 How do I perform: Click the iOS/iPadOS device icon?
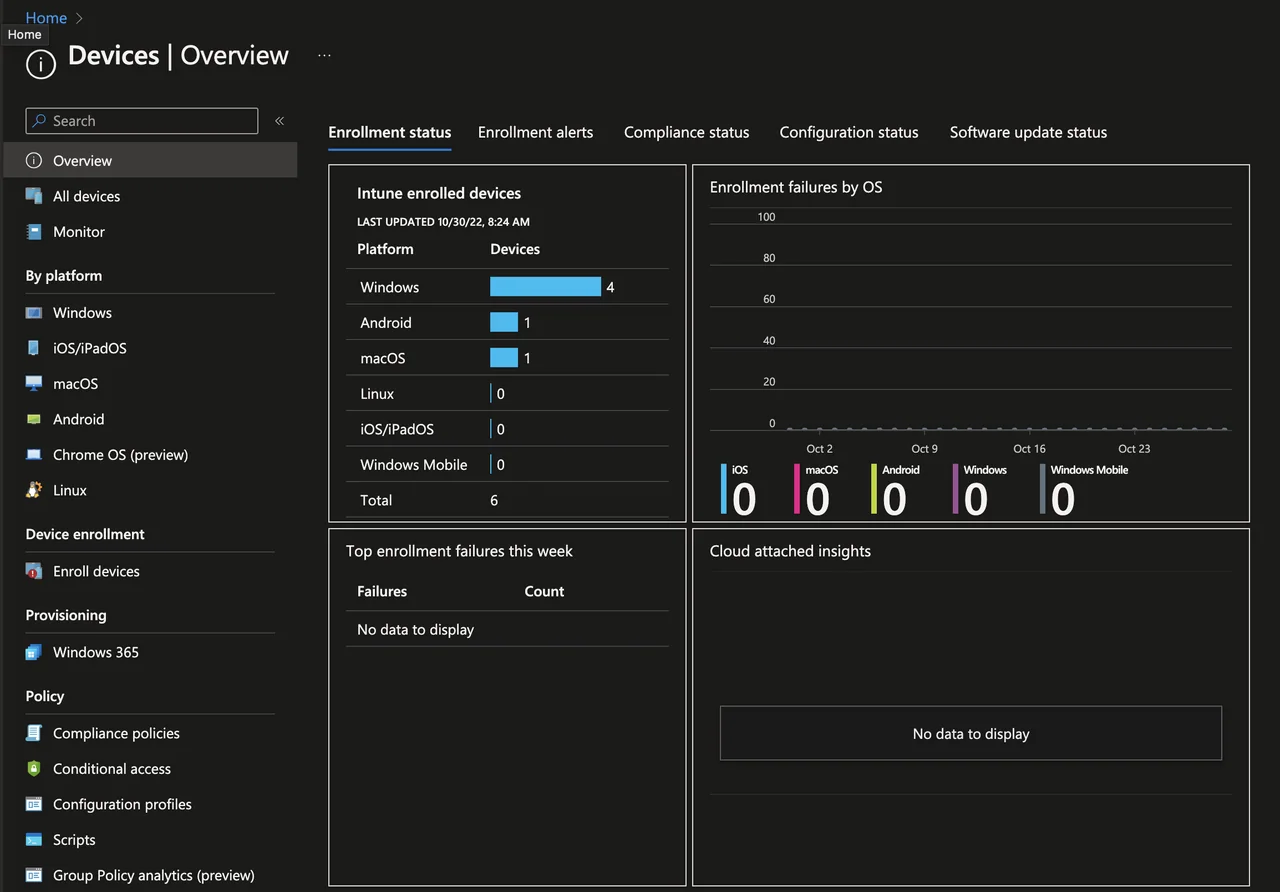34,348
